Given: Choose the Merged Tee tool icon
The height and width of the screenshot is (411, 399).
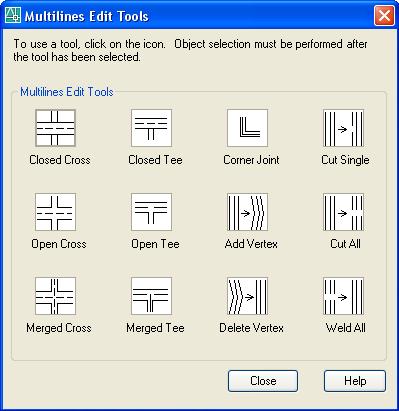Looking at the screenshot, I should (x=151, y=296).
